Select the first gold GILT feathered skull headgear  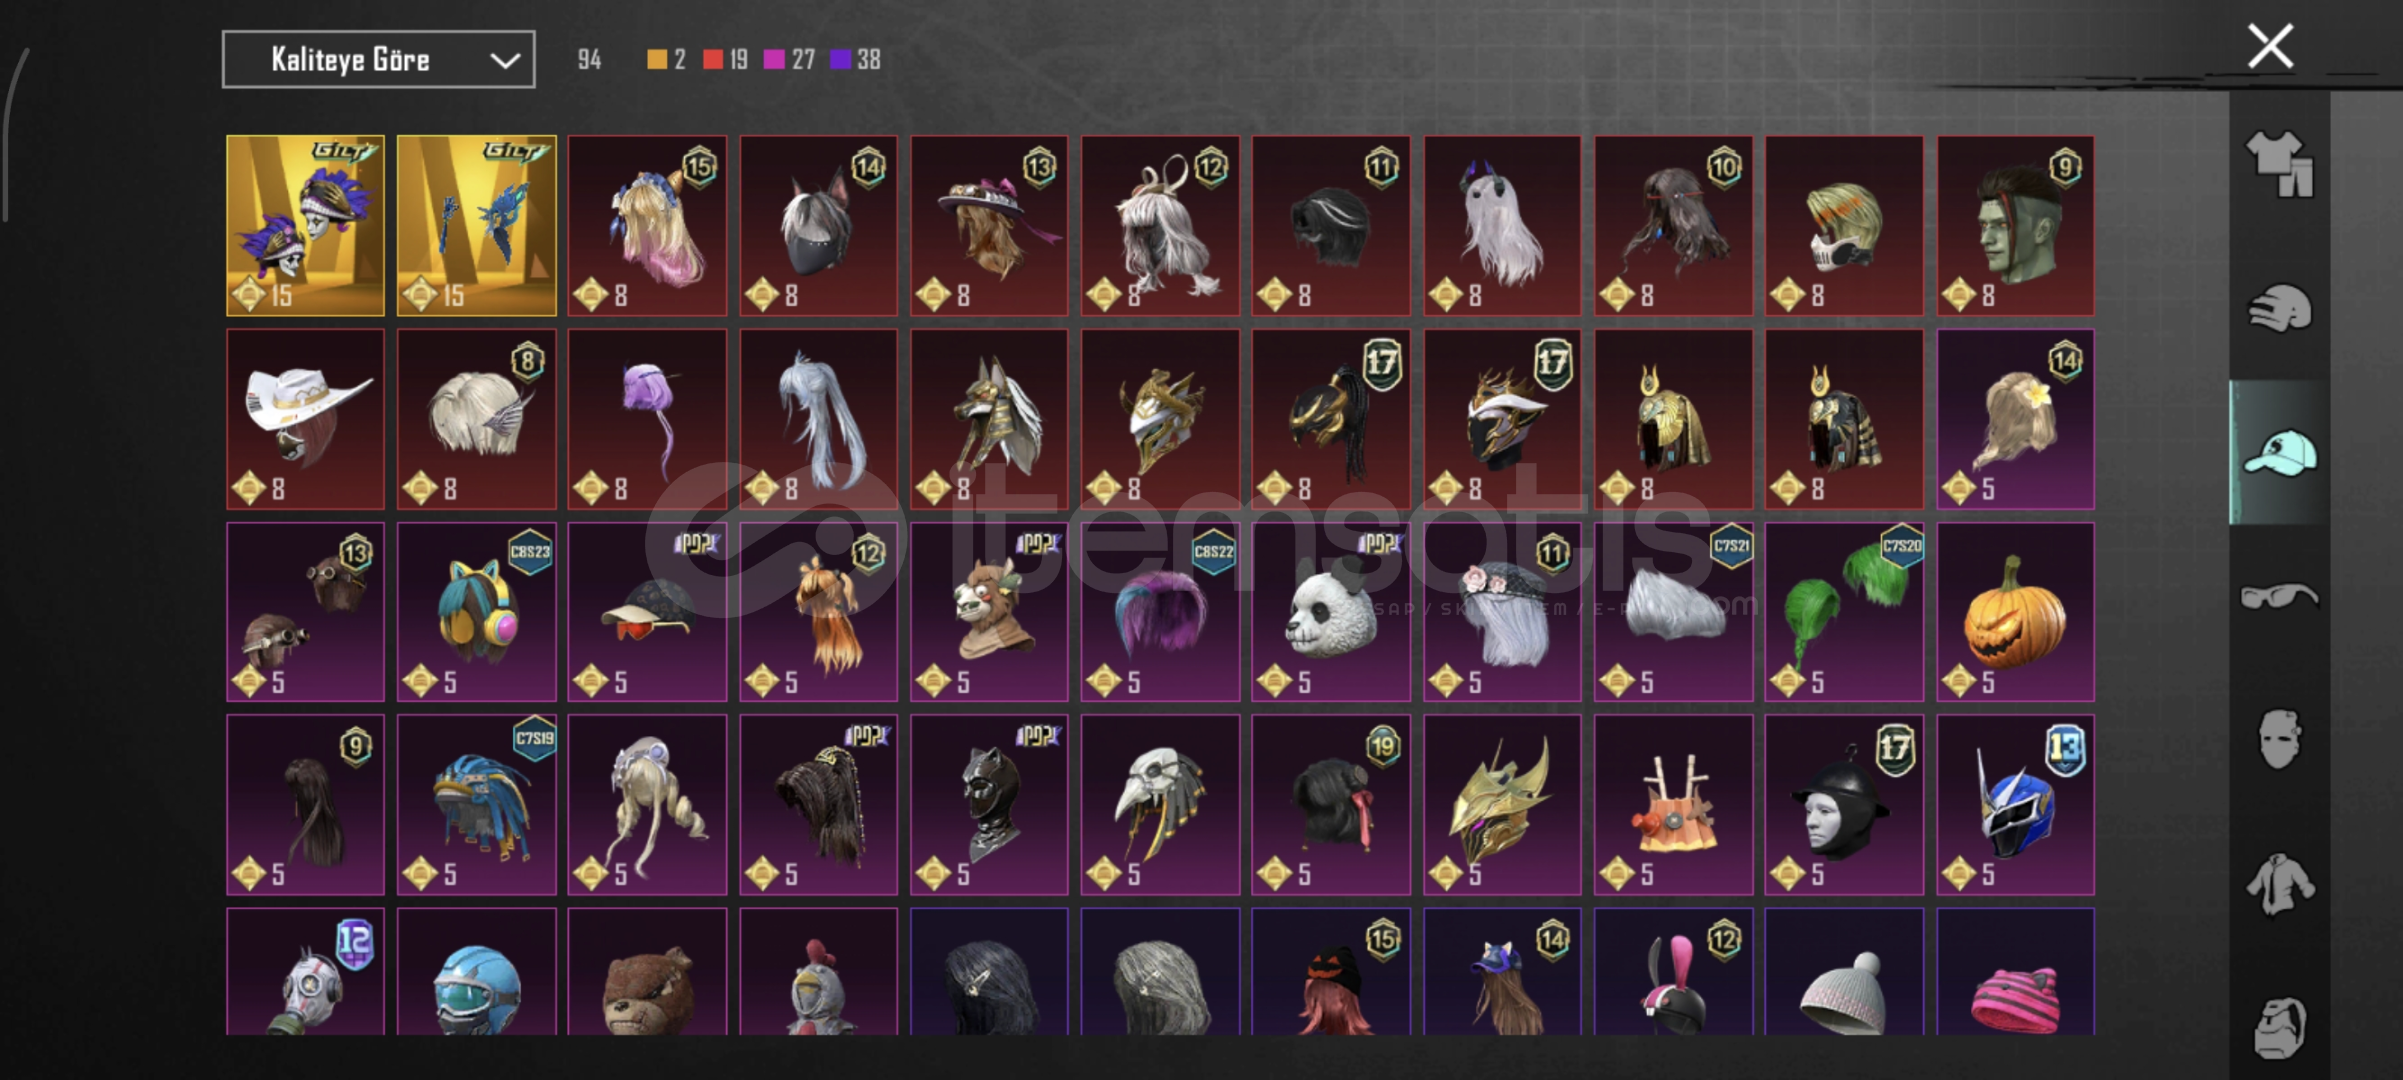tap(305, 226)
